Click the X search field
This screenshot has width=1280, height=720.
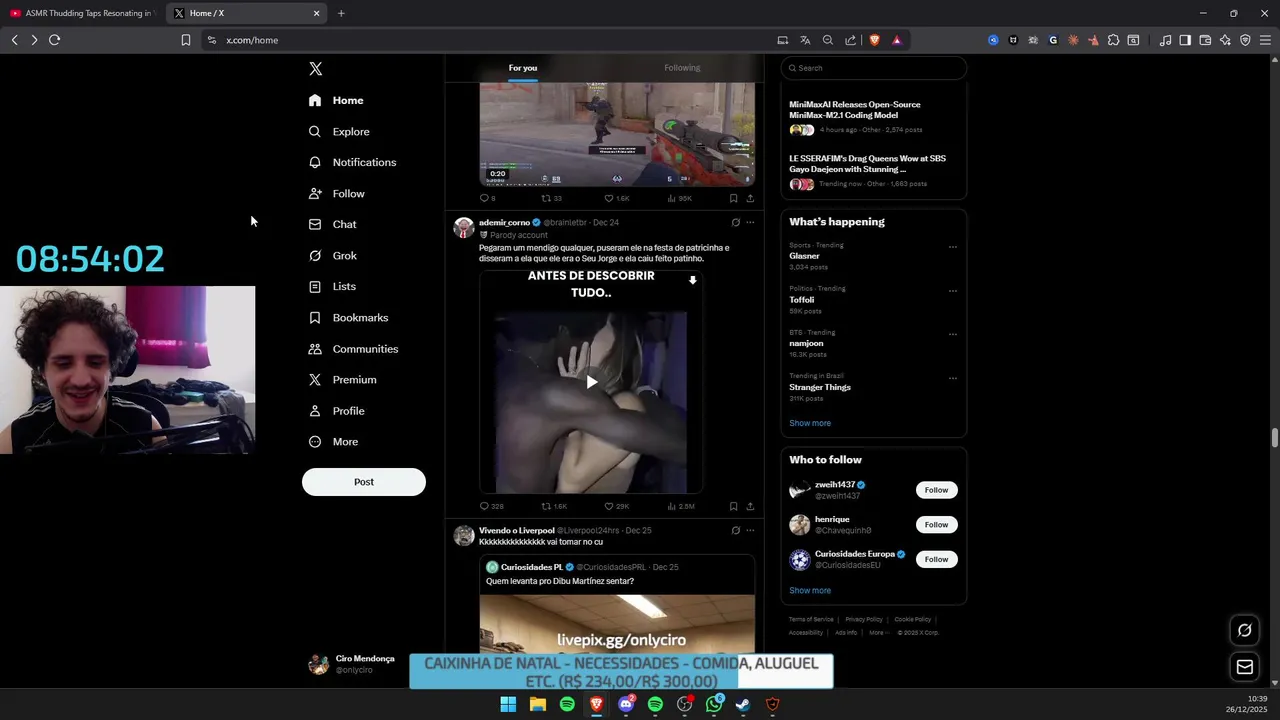coord(874,68)
